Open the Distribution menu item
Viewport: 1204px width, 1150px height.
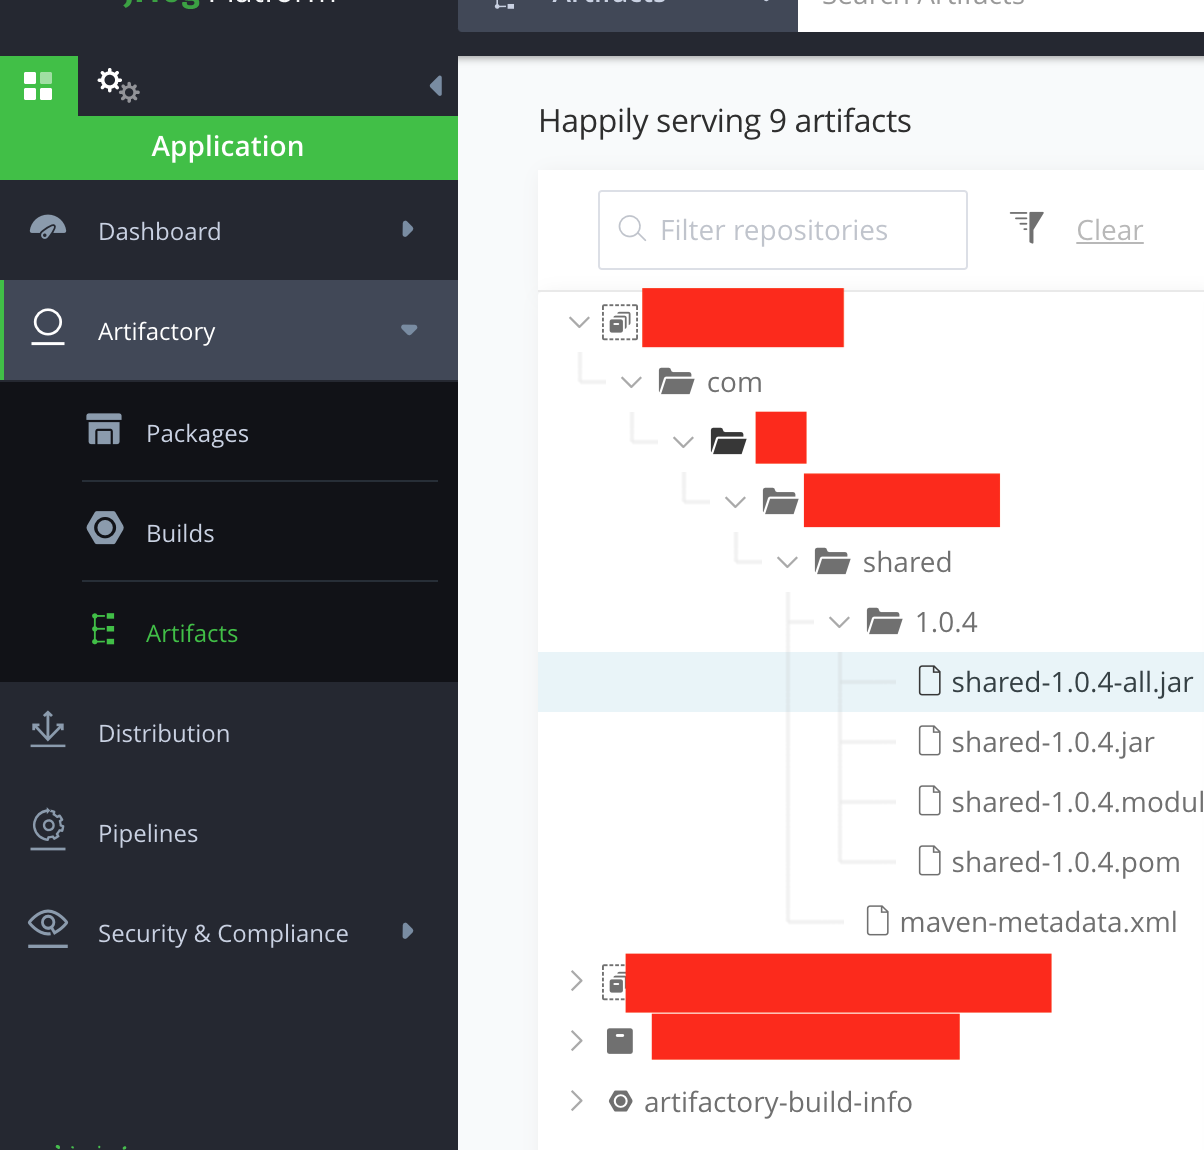tap(229, 732)
